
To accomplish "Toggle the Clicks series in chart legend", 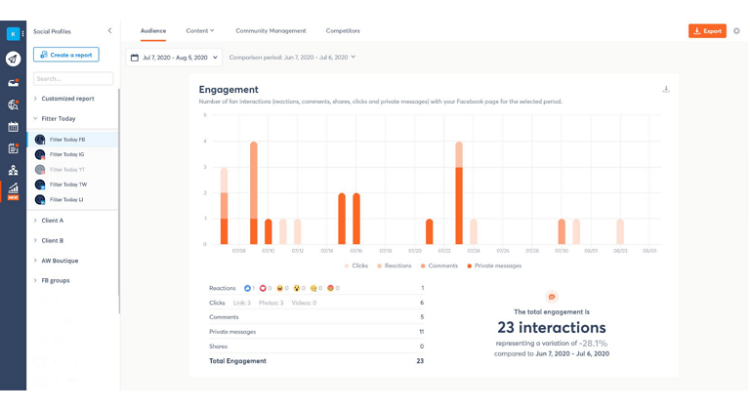I will (356, 266).
